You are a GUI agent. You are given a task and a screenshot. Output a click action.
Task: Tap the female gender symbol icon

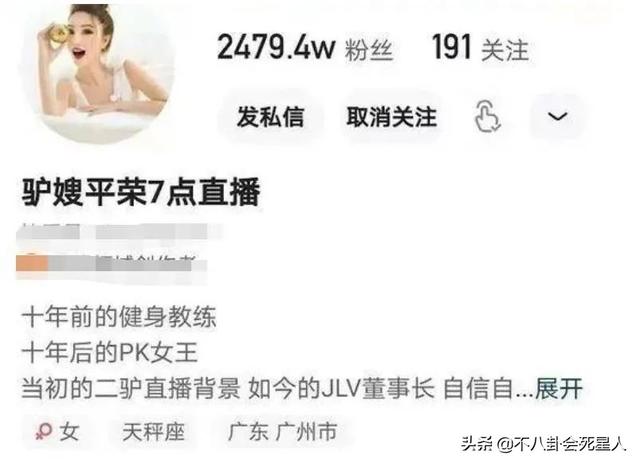(x=43, y=431)
